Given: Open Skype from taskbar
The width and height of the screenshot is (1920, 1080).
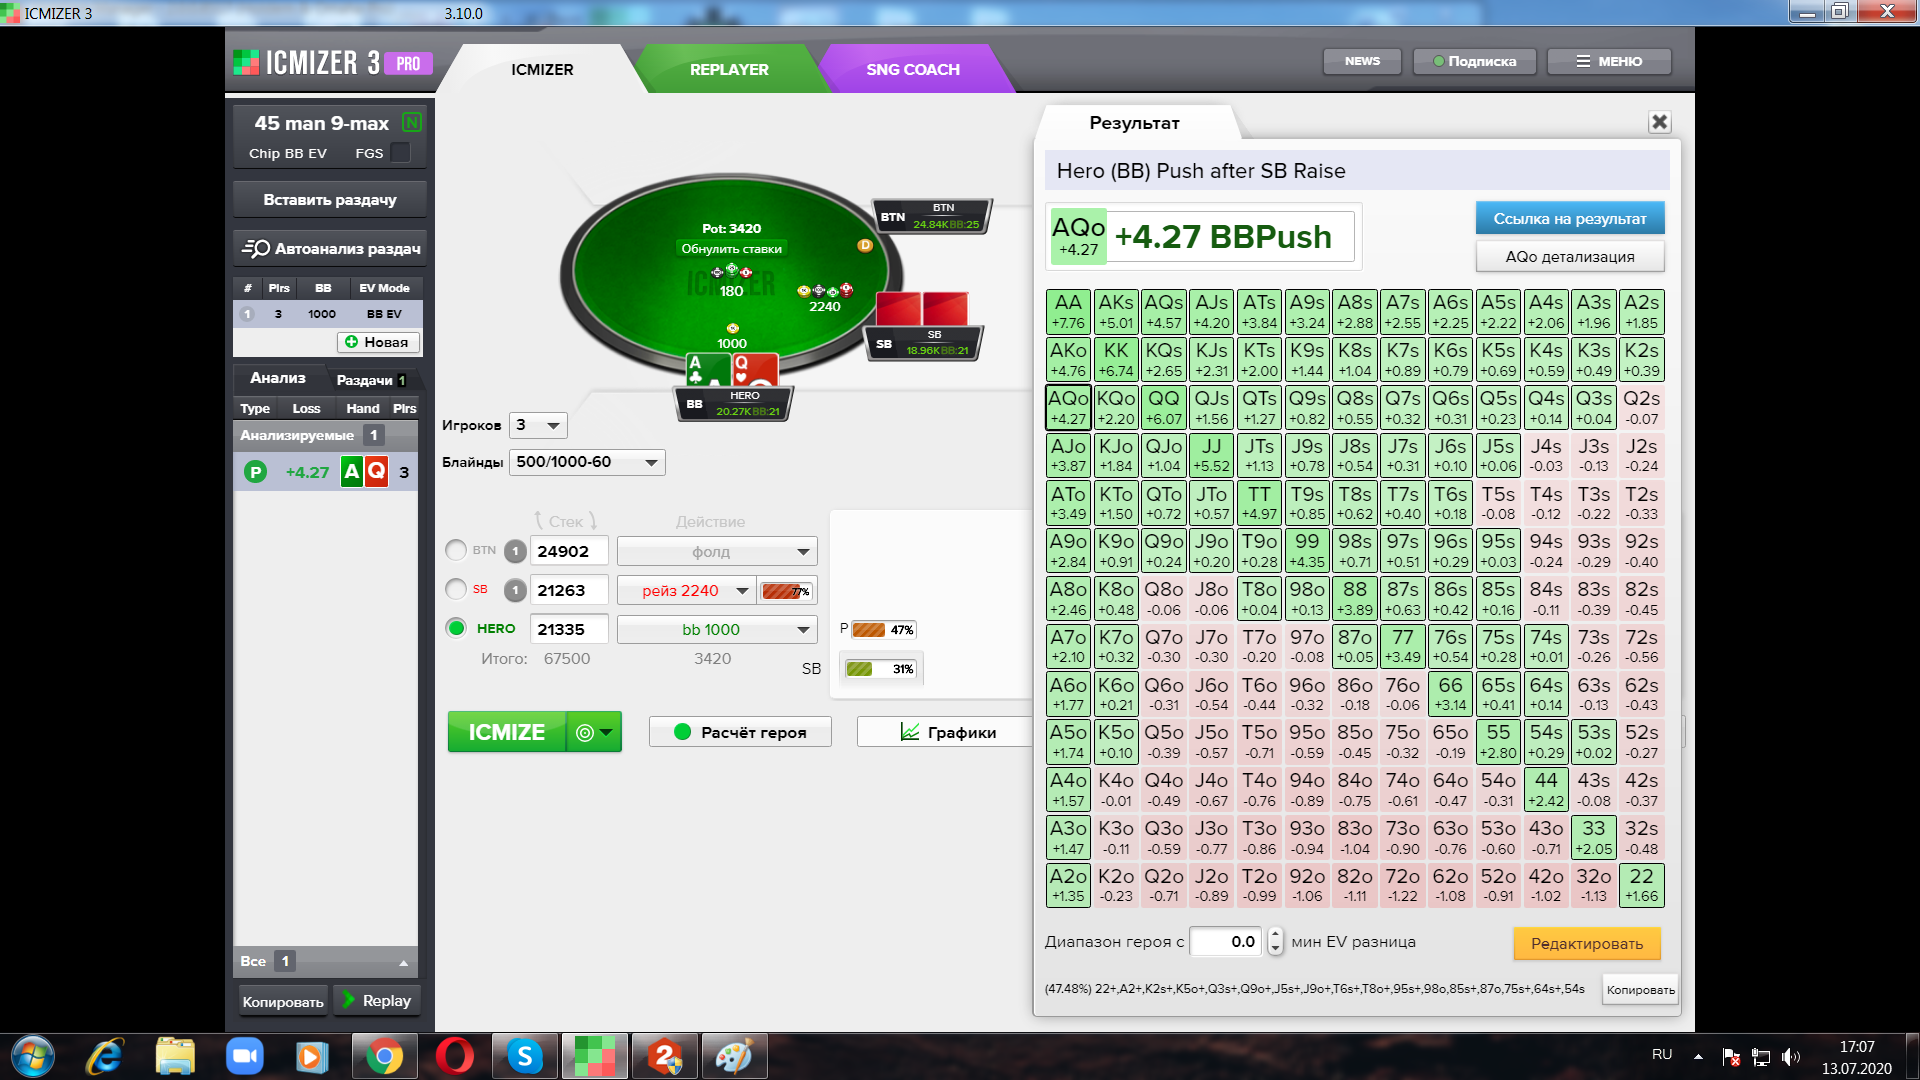Looking at the screenshot, I should coord(524,1056).
